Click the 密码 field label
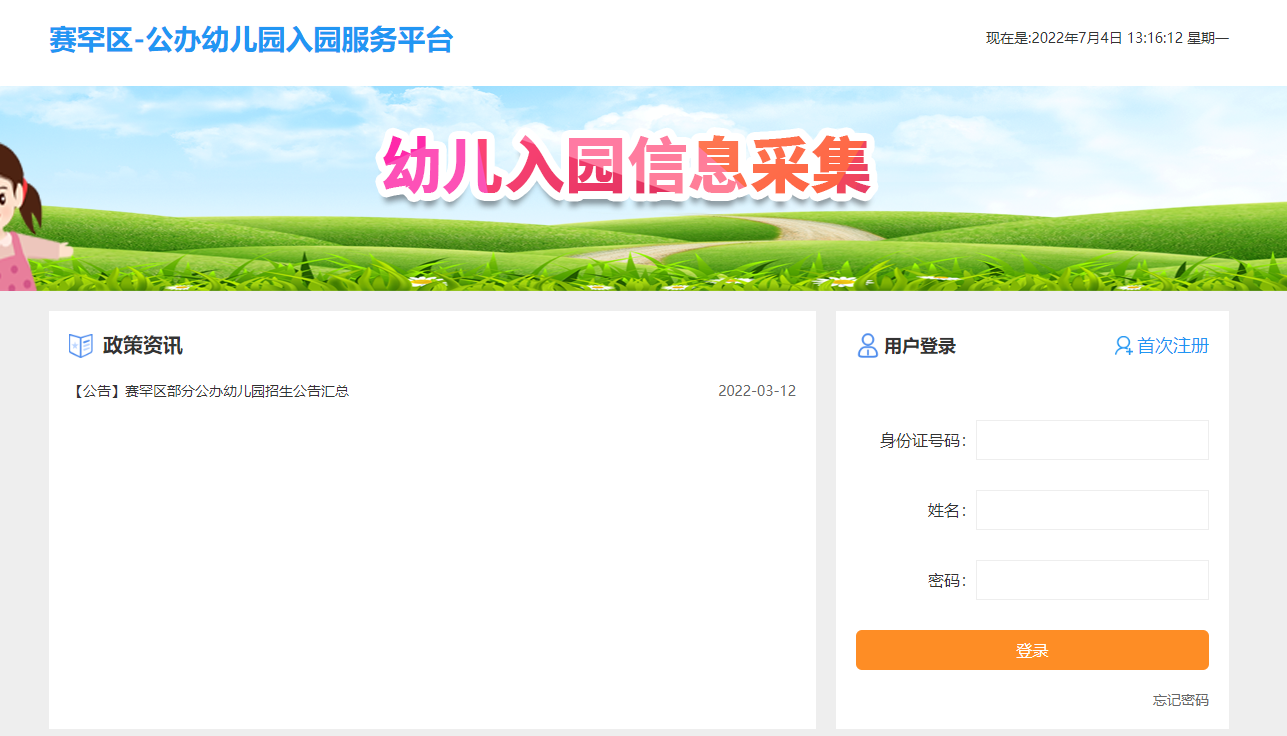 coord(947,581)
